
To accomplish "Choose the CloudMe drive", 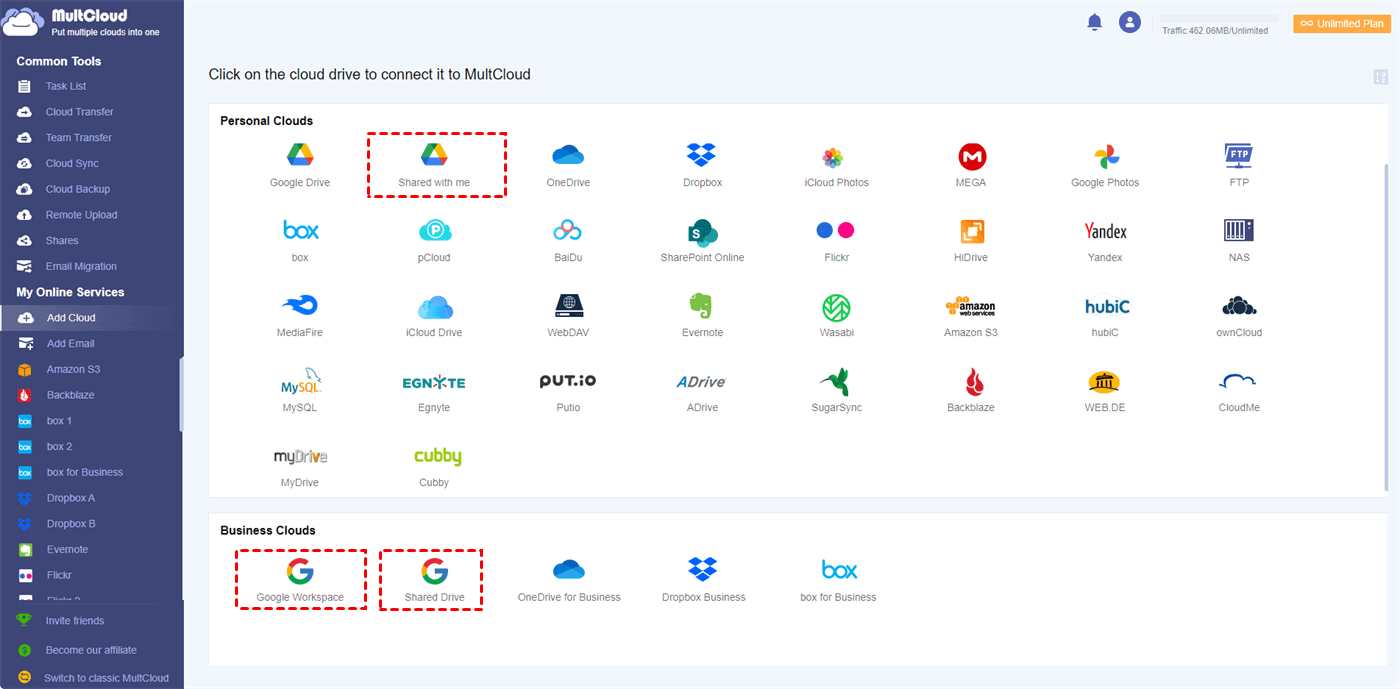I will coord(1239,390).
